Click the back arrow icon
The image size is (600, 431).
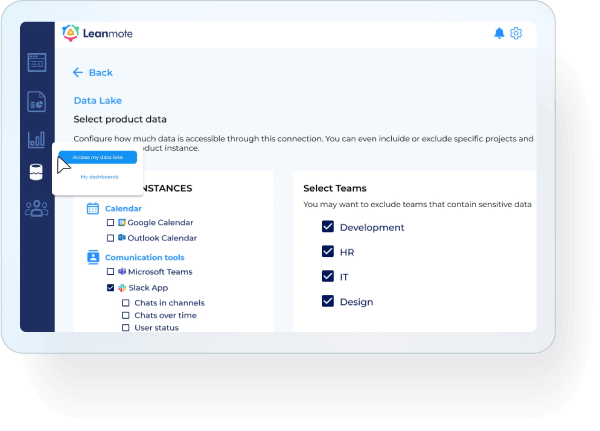tap(78, 72)
